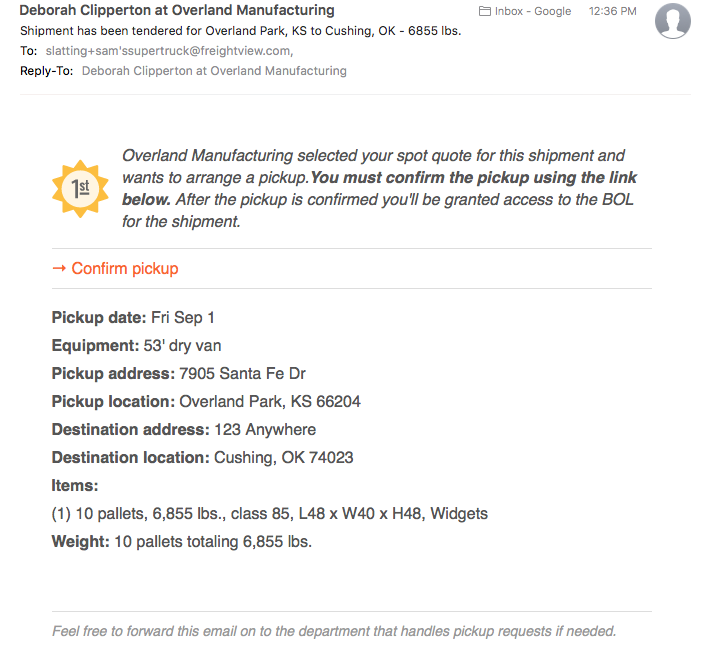Click the orange arrow beside Confirm pickup

coord(59,268)
